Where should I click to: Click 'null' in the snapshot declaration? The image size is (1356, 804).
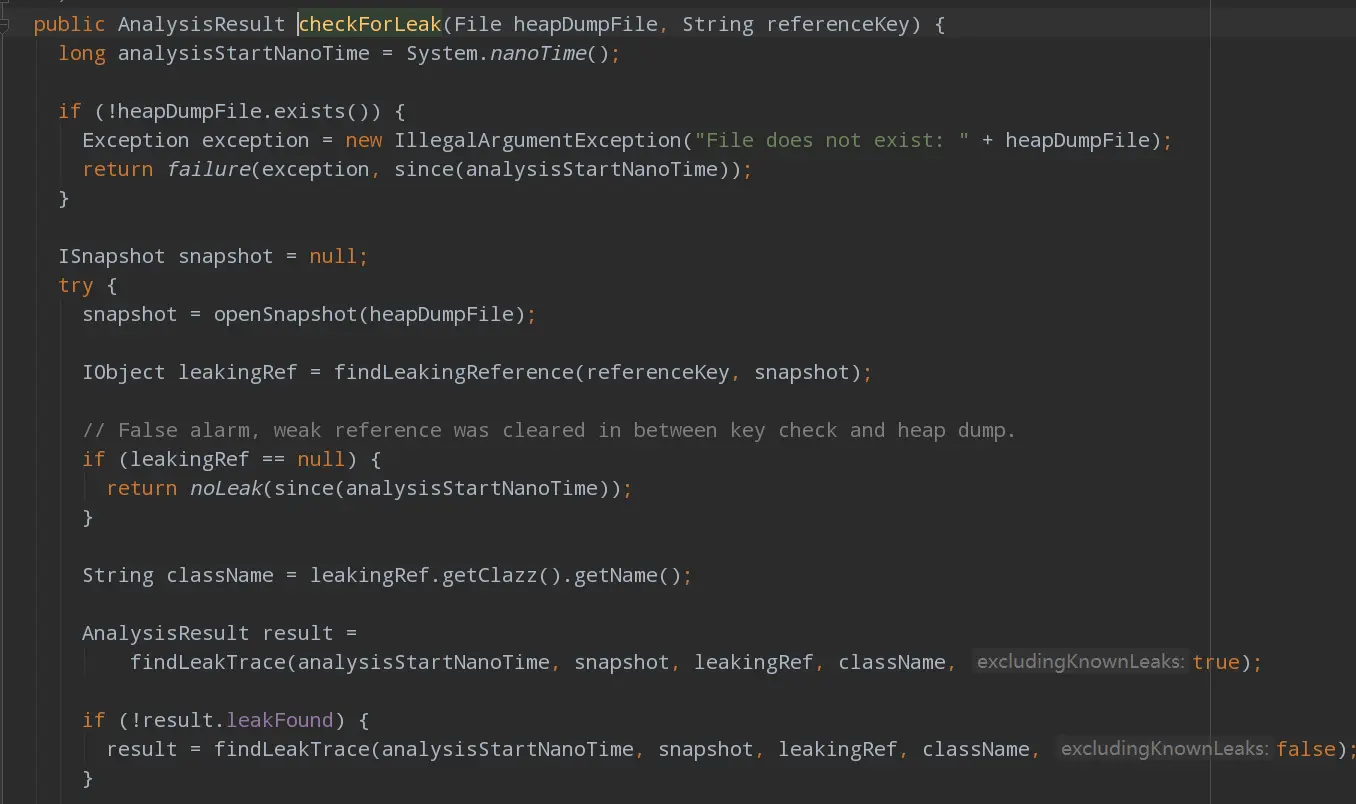[x=334, y=256]
